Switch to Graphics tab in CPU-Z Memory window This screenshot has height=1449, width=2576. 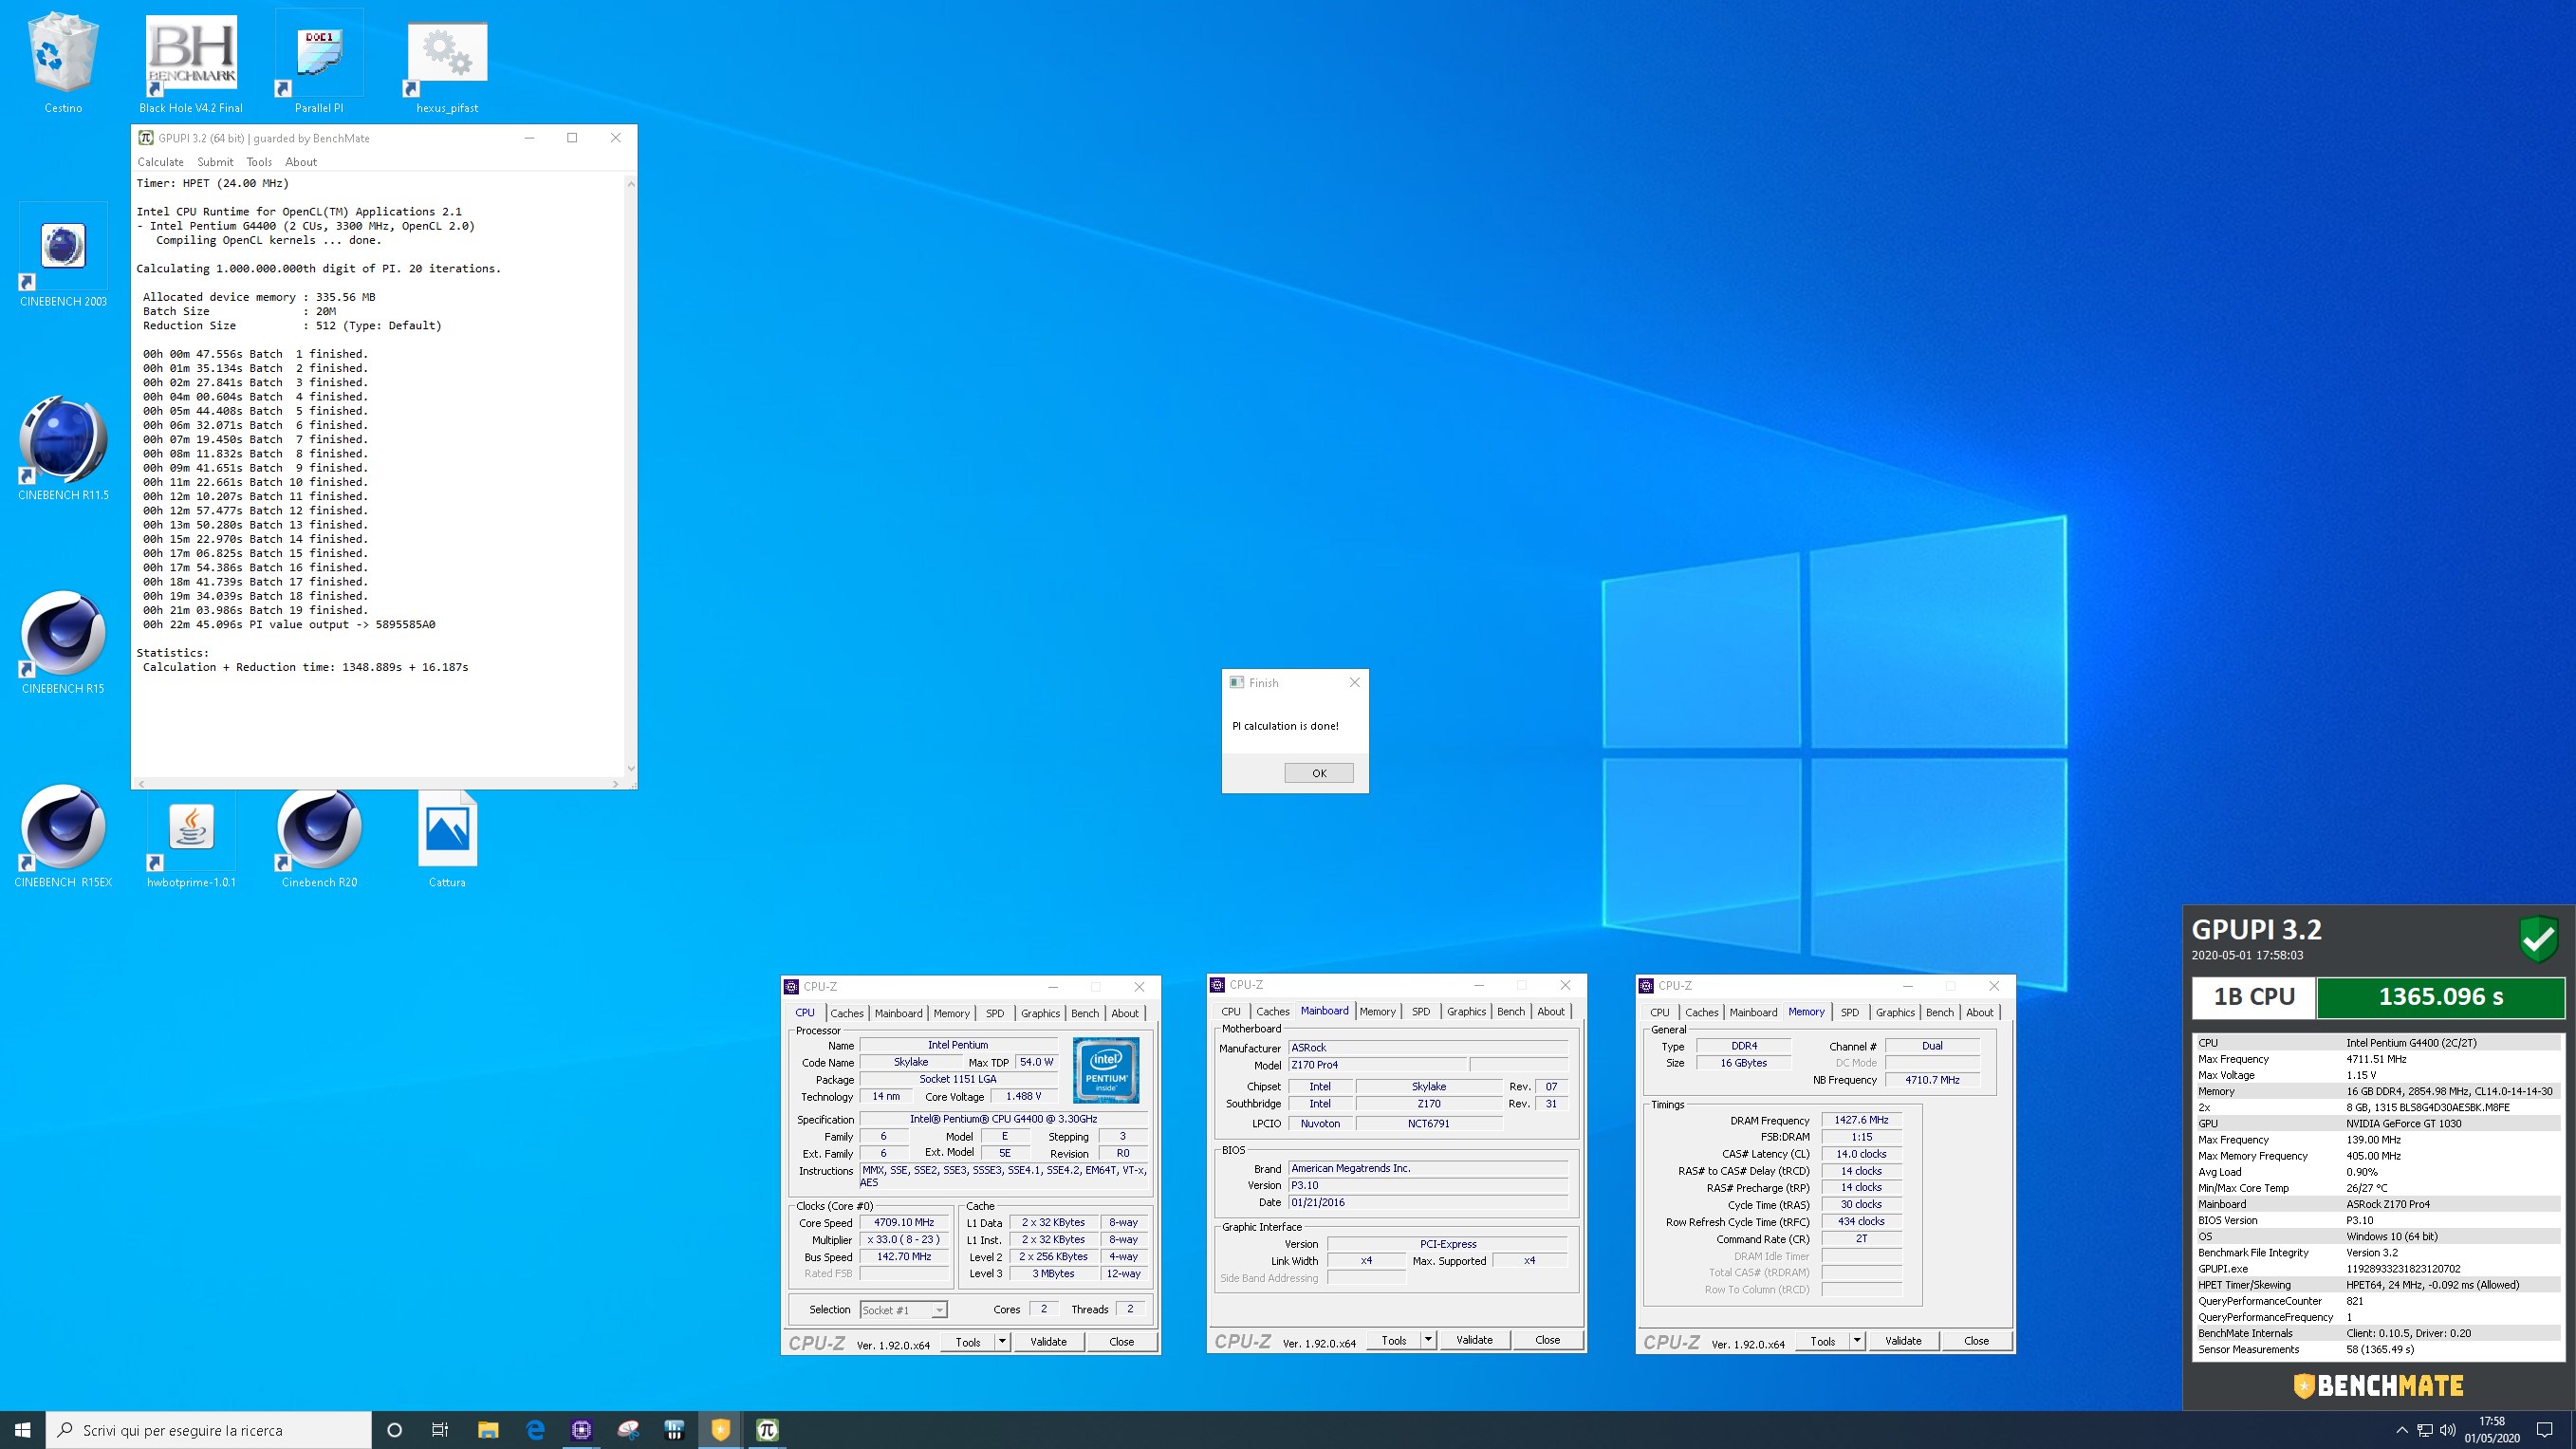[1895, 1012]
